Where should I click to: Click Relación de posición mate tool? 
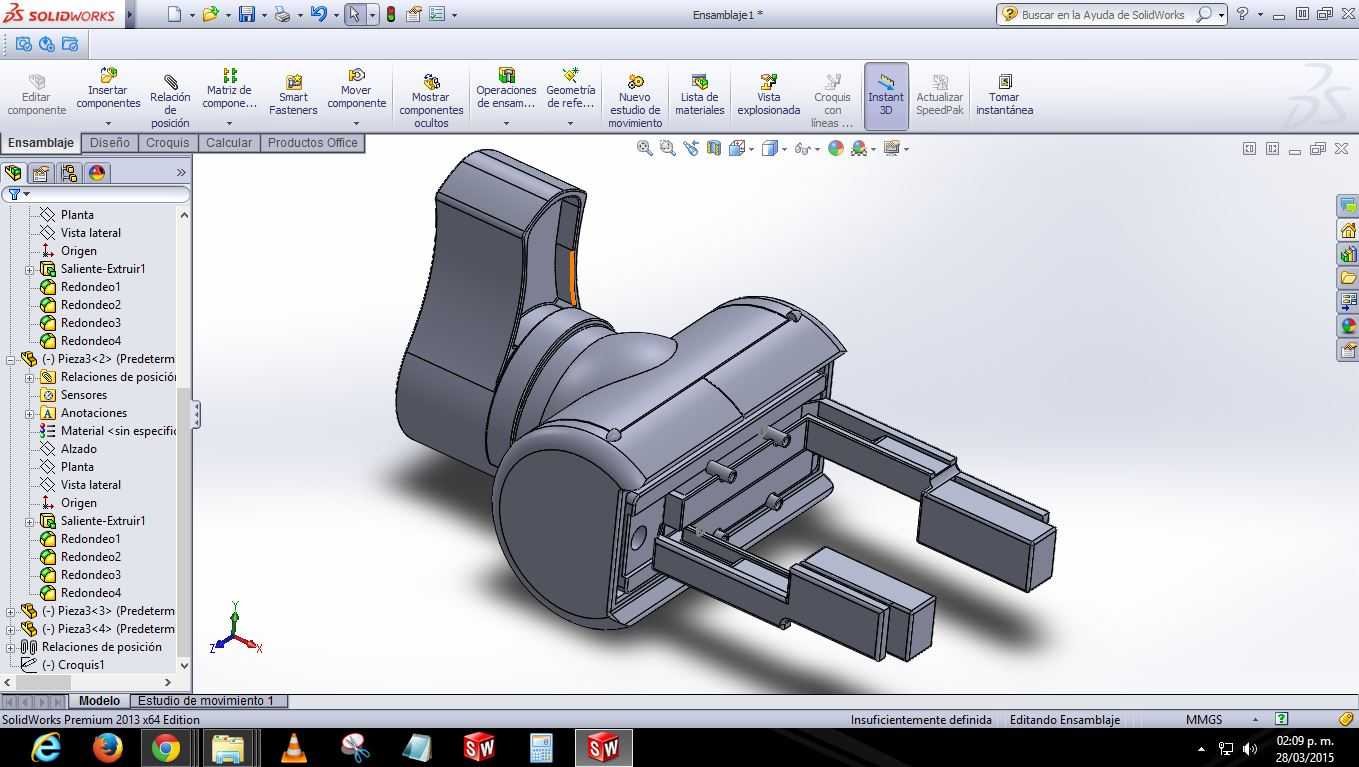coord(170,100)
